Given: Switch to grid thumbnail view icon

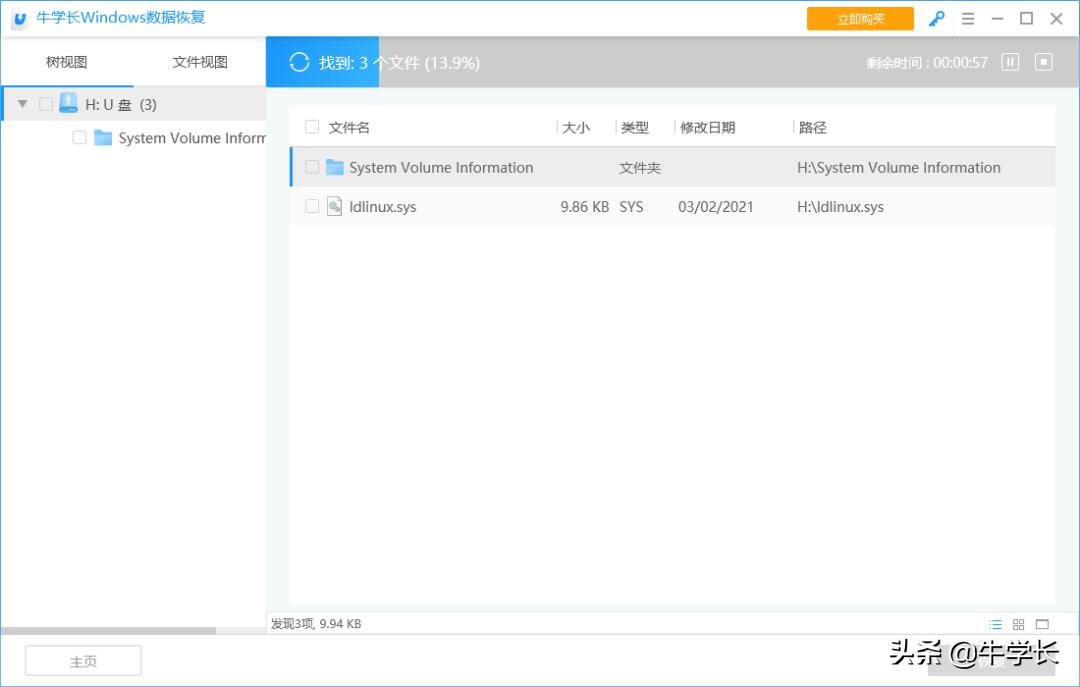Looking at the screenshot, I should click(1018, 624).
